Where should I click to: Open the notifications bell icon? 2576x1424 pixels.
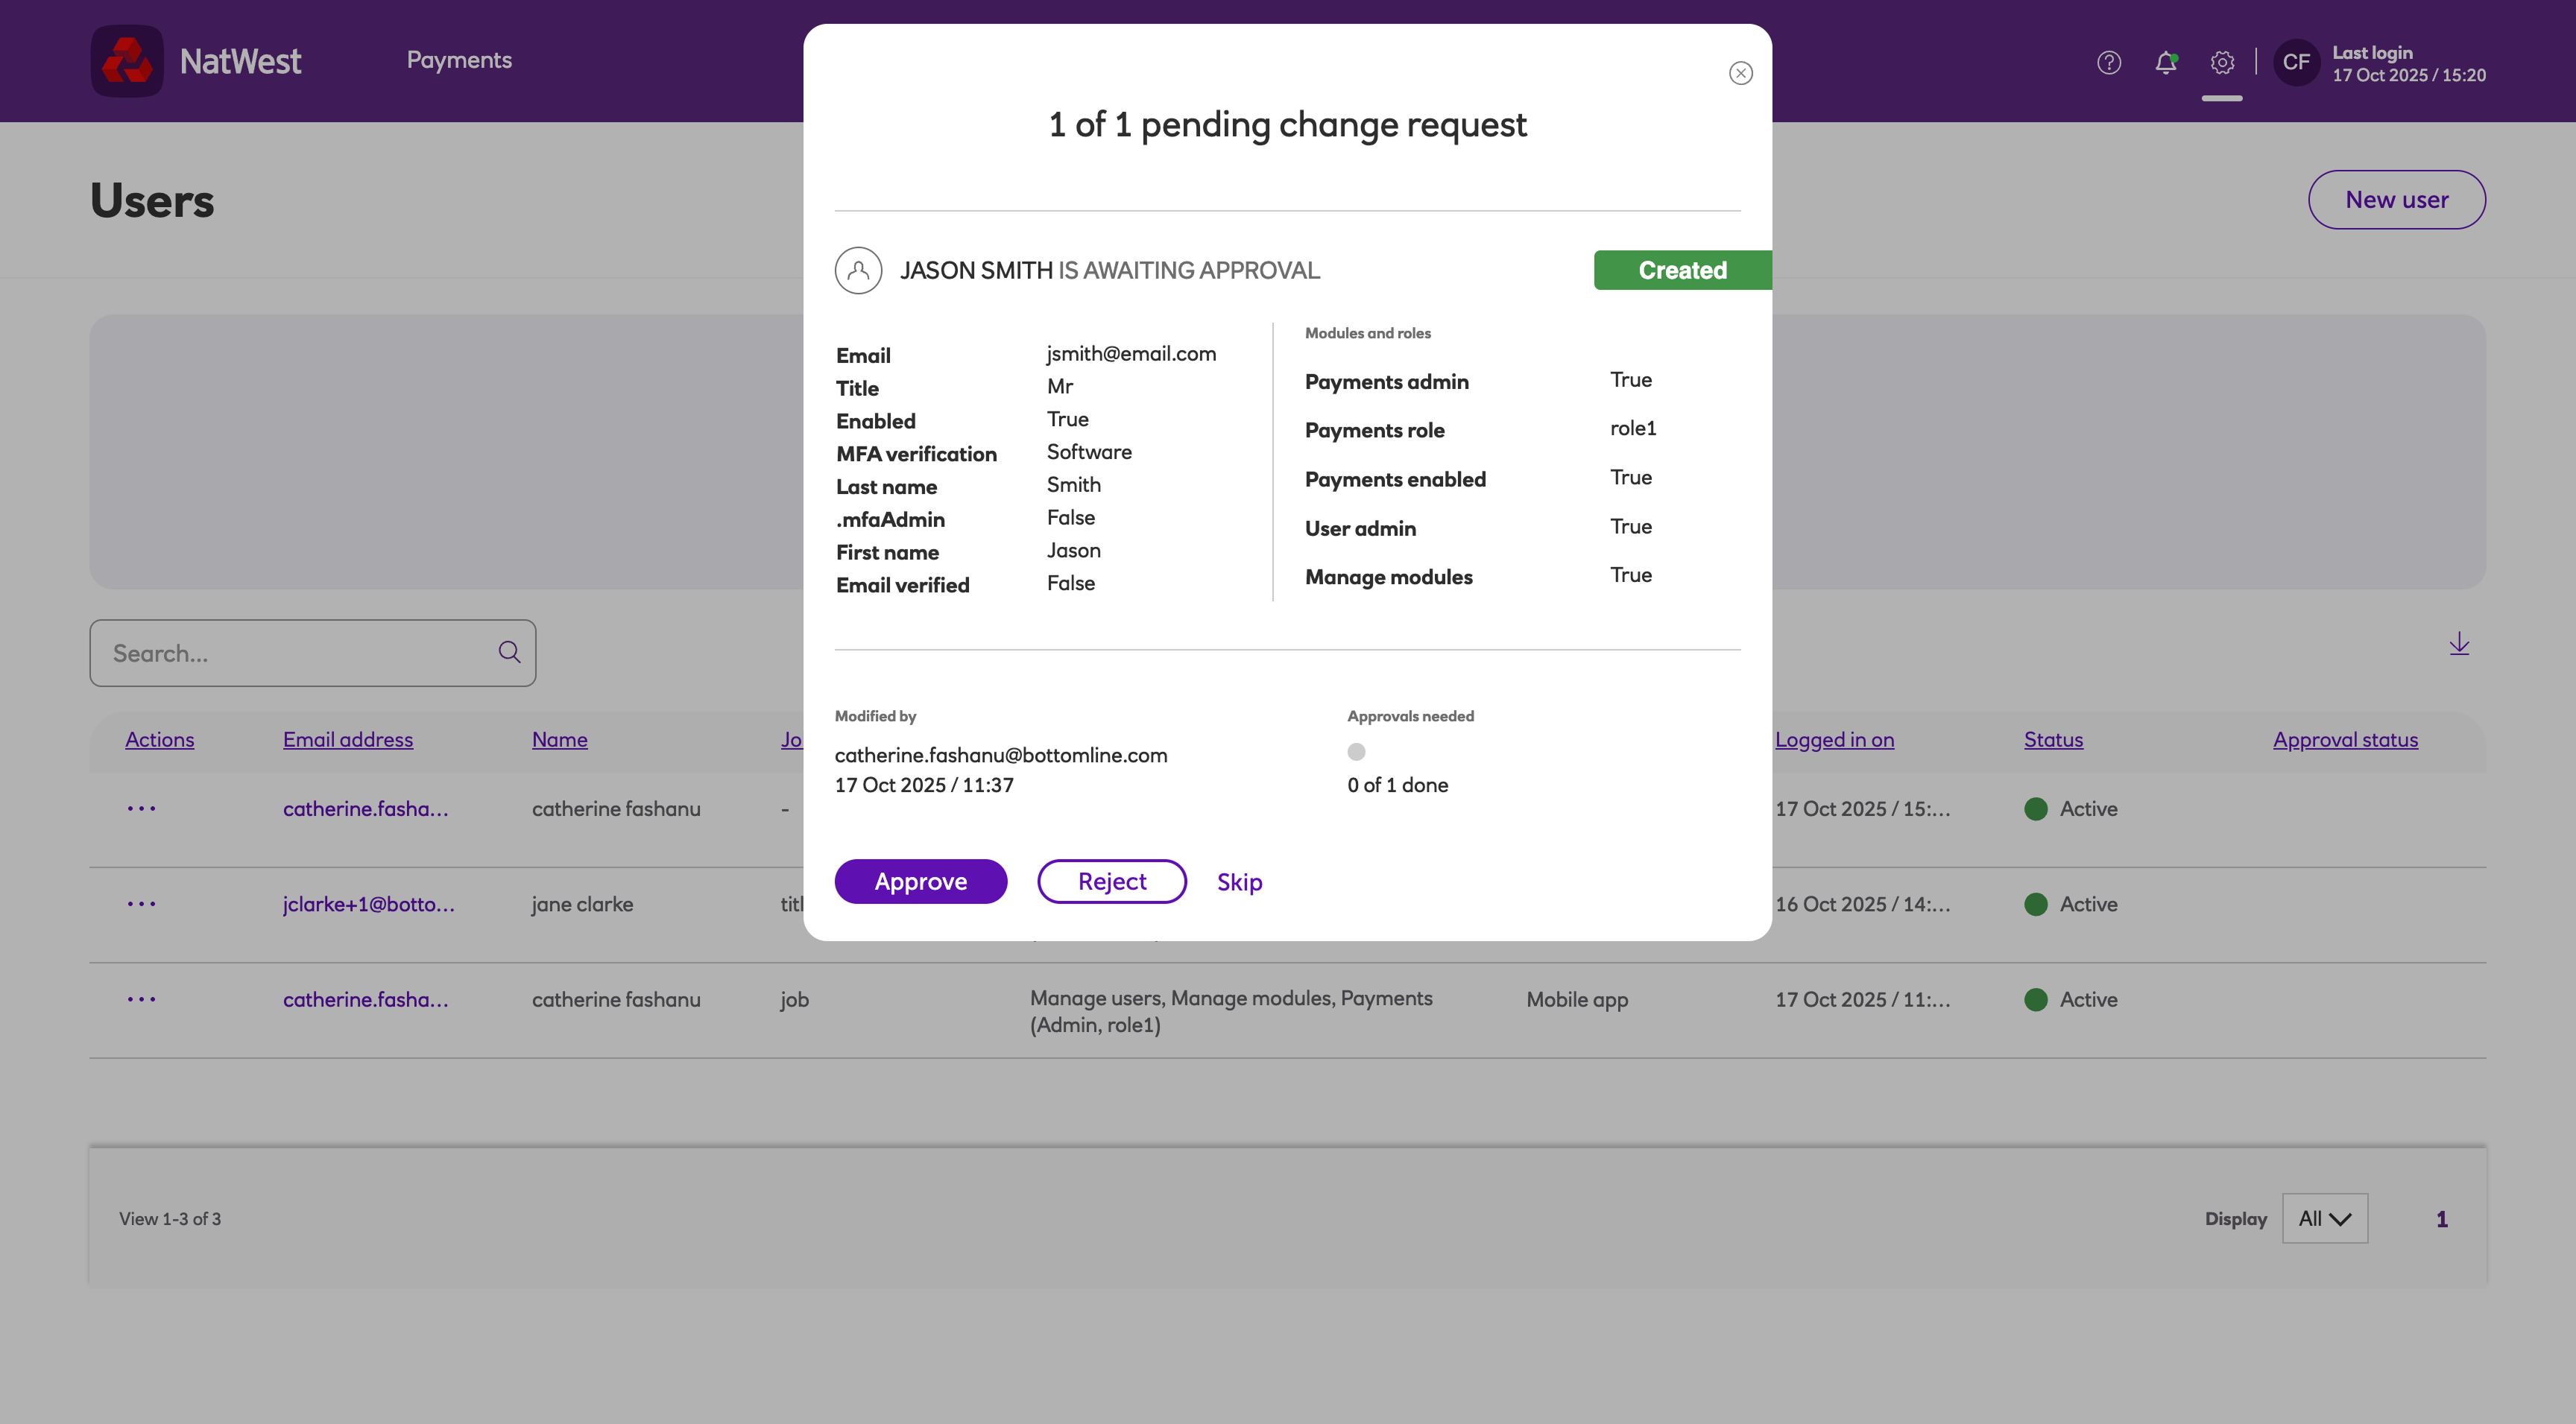[x=2165, y=62]
